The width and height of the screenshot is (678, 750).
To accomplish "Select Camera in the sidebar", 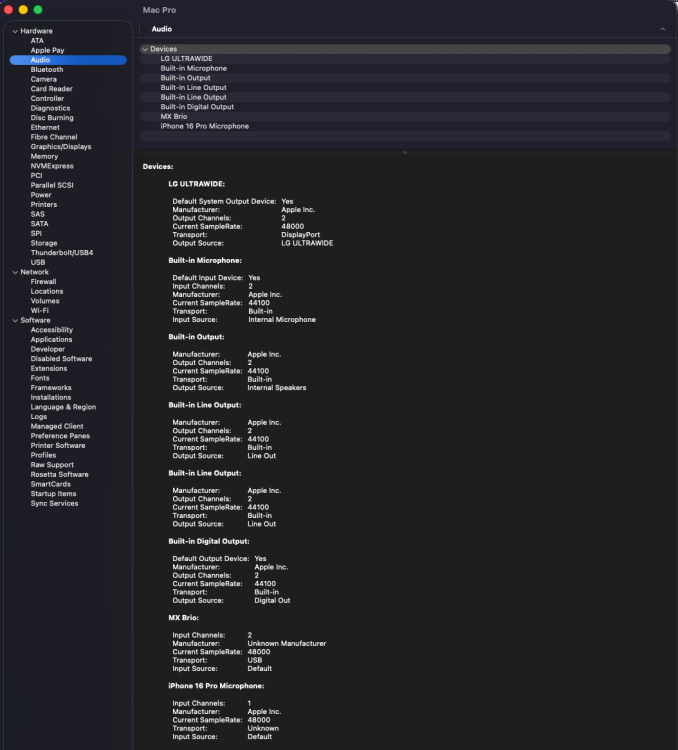I will pyautogui.click(x=44, y=79).
